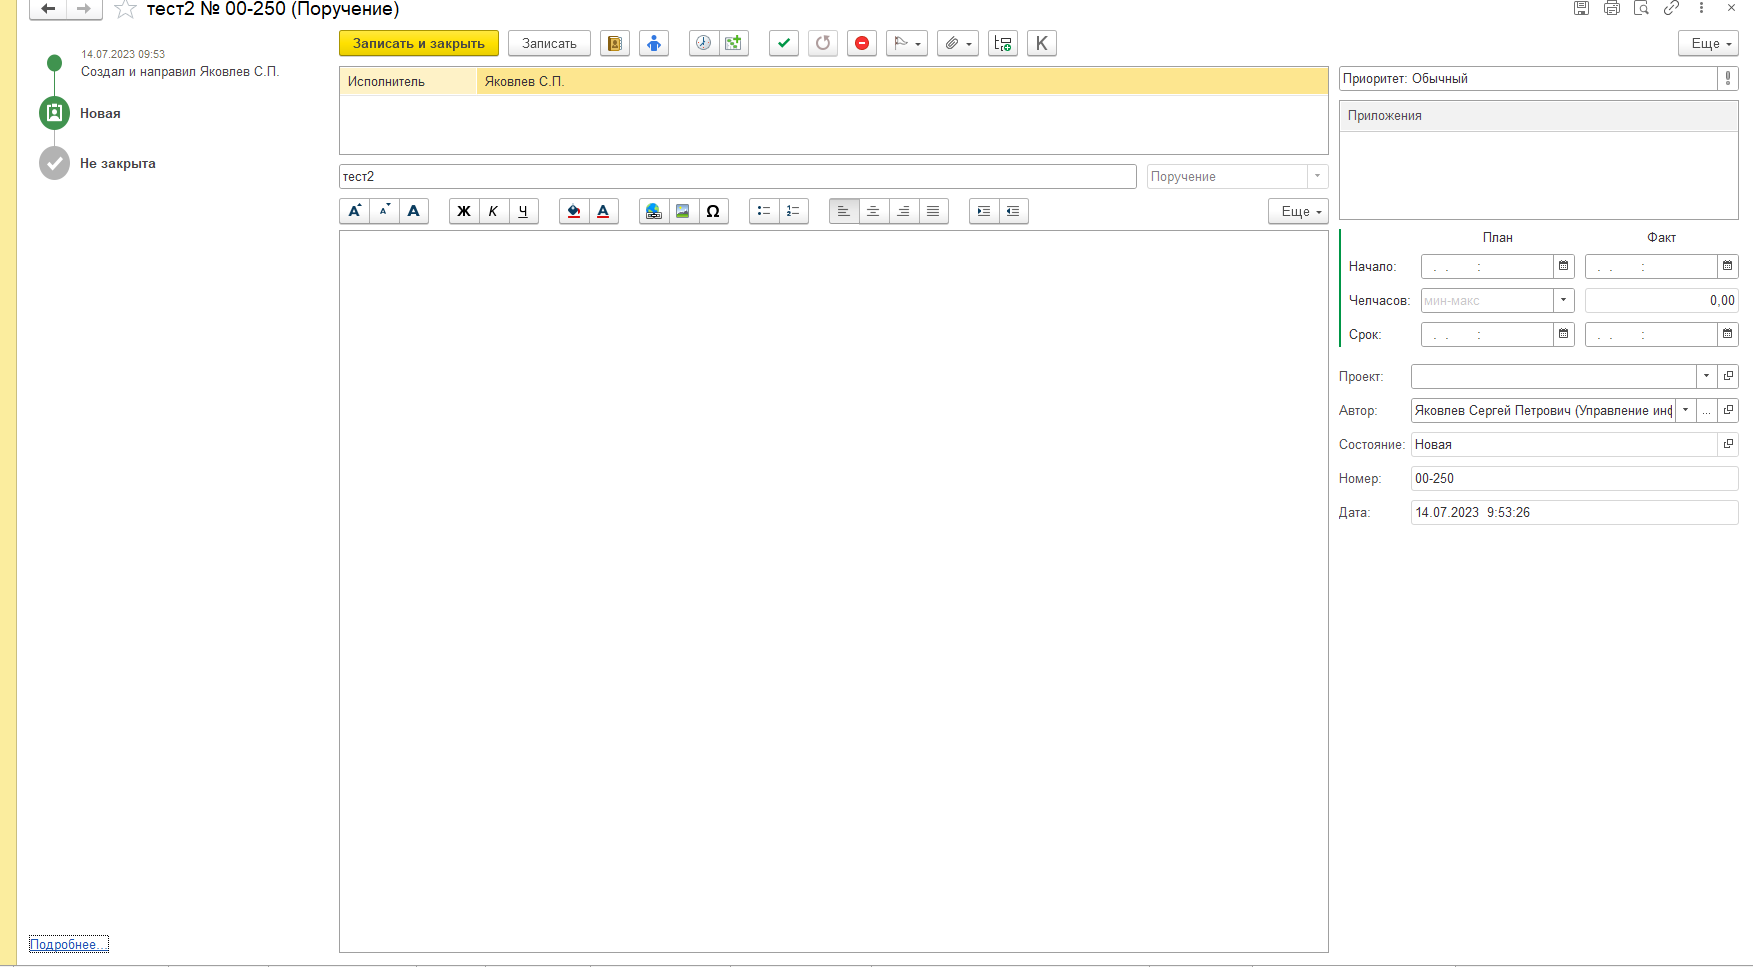Click the Записать и закрыть button
Image resolution: width=1753 pixels, height=967 pixels.
pos(418,43)
